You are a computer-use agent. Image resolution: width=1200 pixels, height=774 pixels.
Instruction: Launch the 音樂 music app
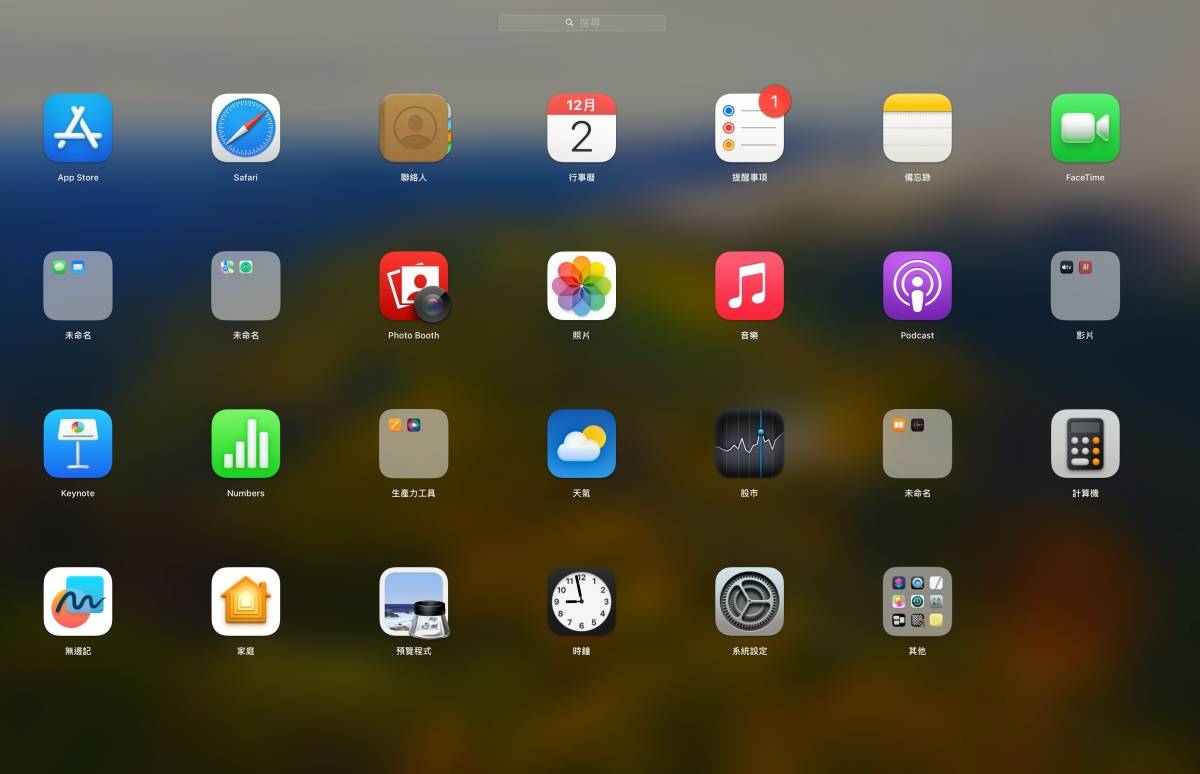[x=750, y=286]
